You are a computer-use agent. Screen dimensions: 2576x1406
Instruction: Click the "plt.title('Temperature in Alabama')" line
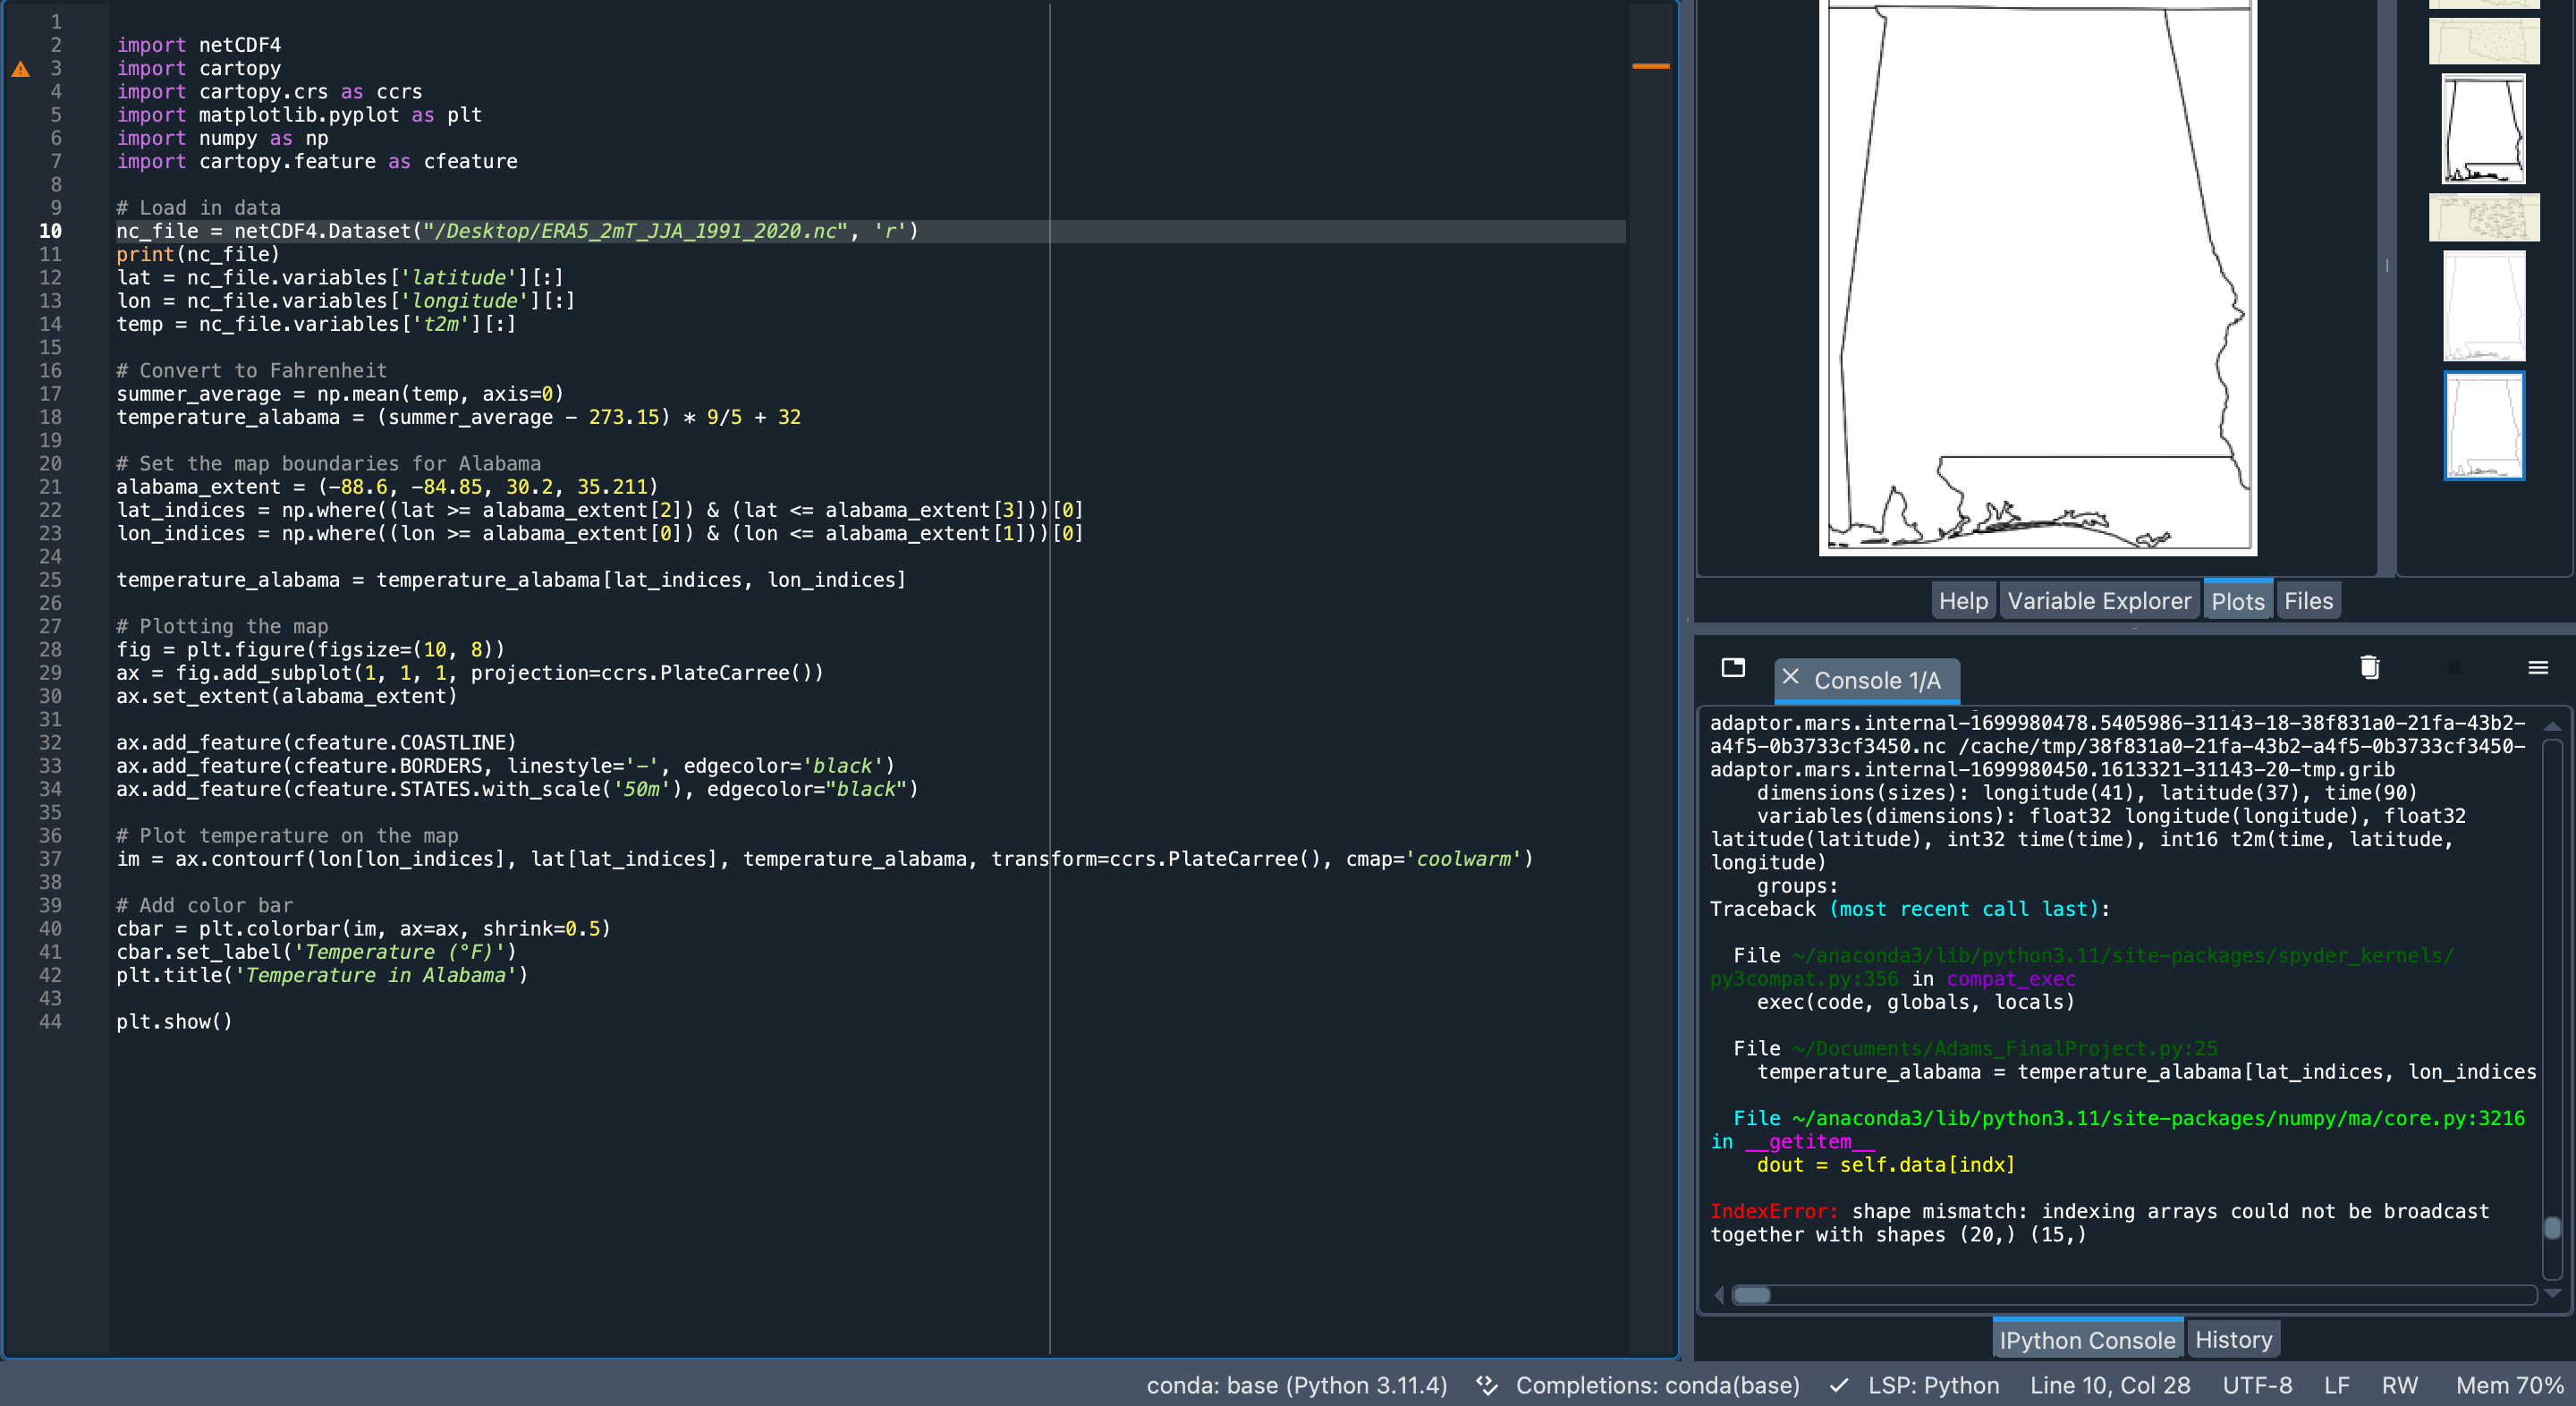(x=322, y=975)
